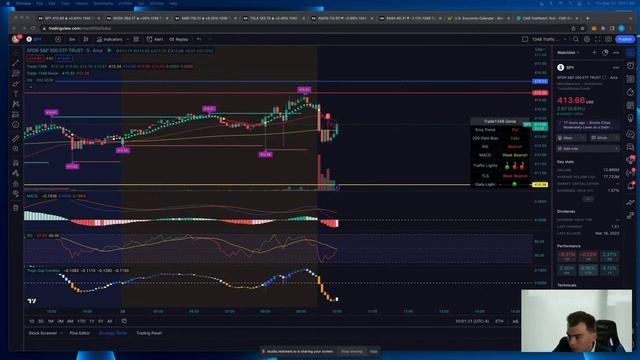Screen dimensions: 640x360
Task: Collapse the indicator legend arrow
Action: [31, 87]
